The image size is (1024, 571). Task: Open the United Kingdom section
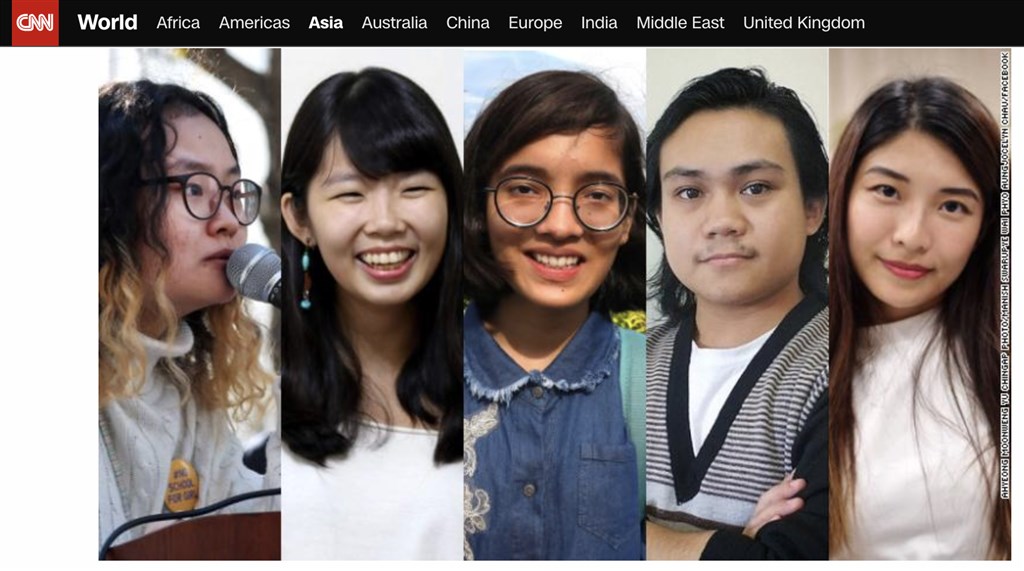pos(803,23)
